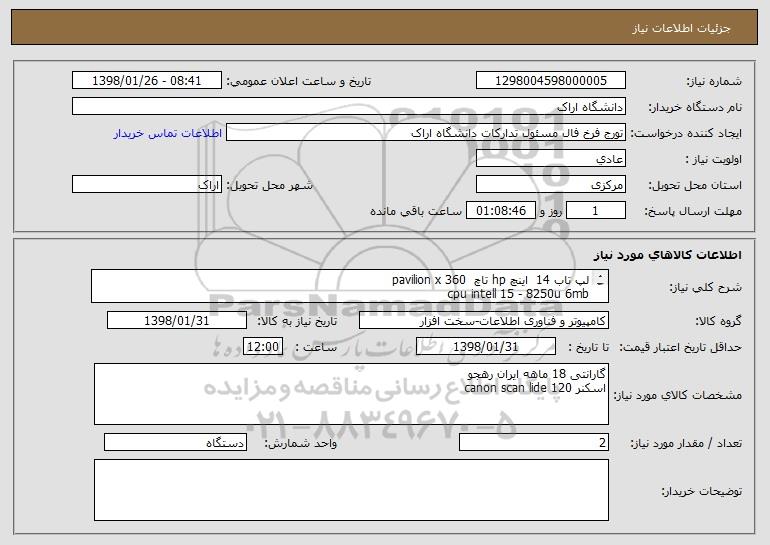The height and width of the screenshot is (545, 770).
Task: Click the label اولویت نیاز
Action: [x=714, y=160]
